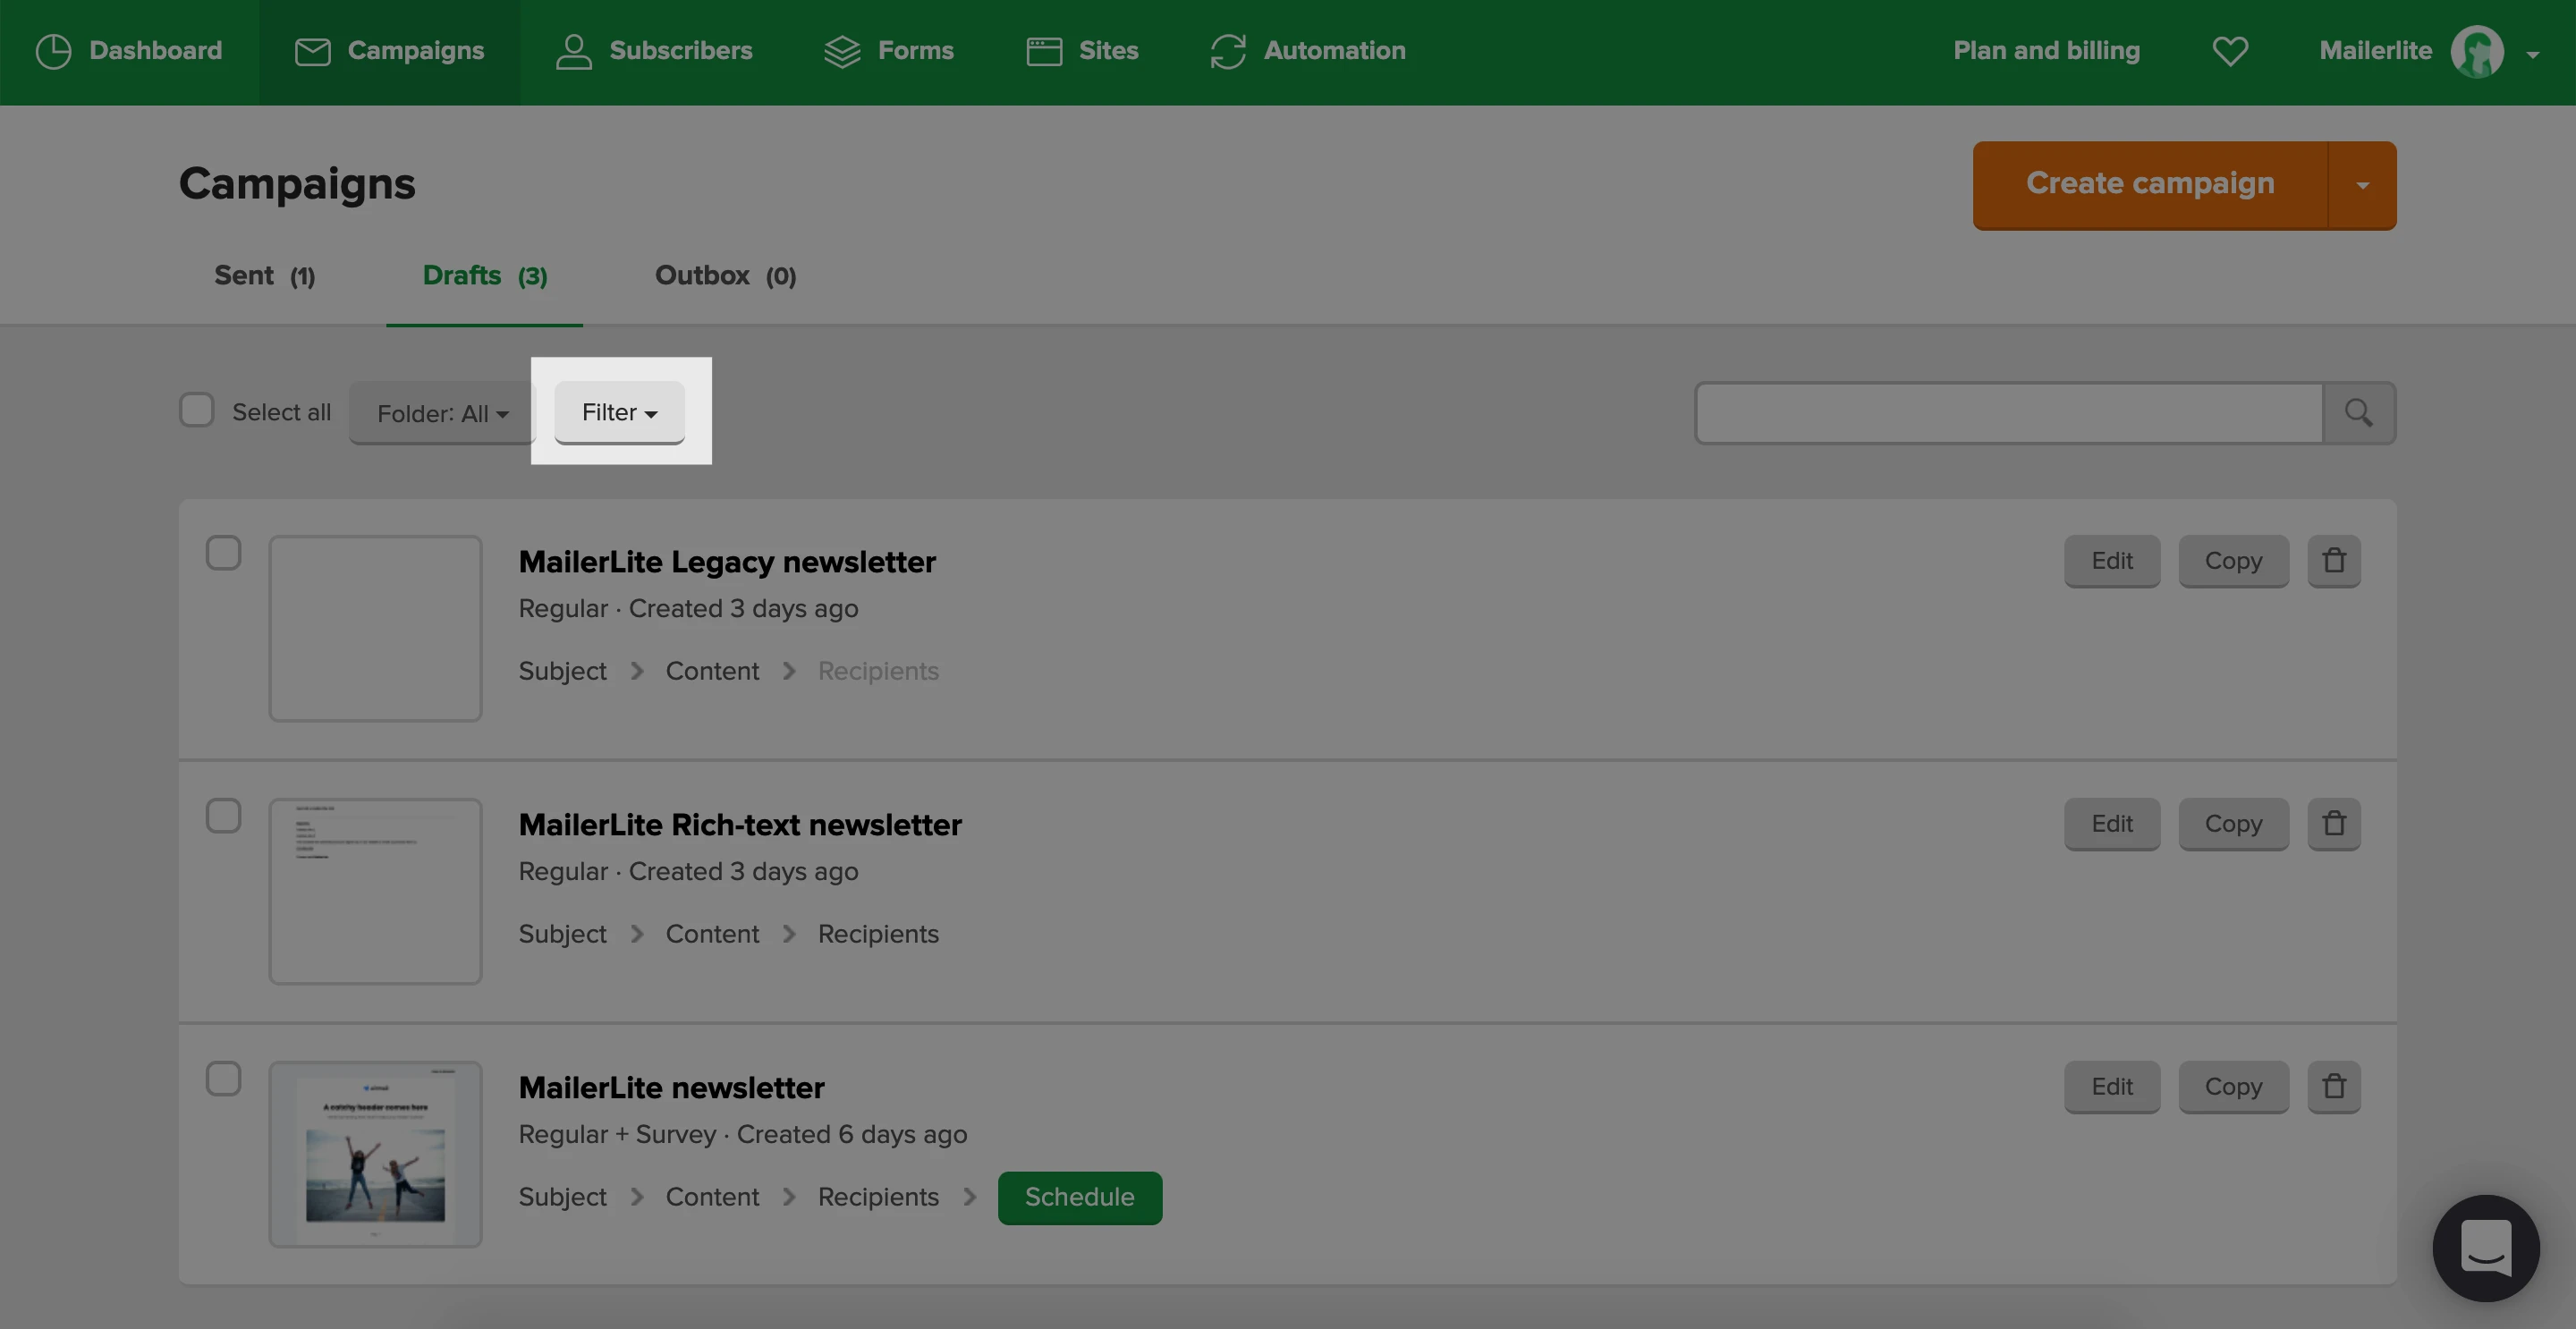
Task: Switch to the Drafts tab
Action: (485, 276)
